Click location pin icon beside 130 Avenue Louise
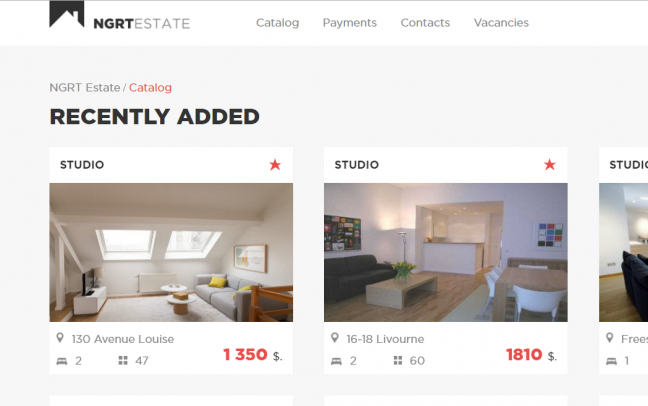The image size is (648, 406). point(60,339)
